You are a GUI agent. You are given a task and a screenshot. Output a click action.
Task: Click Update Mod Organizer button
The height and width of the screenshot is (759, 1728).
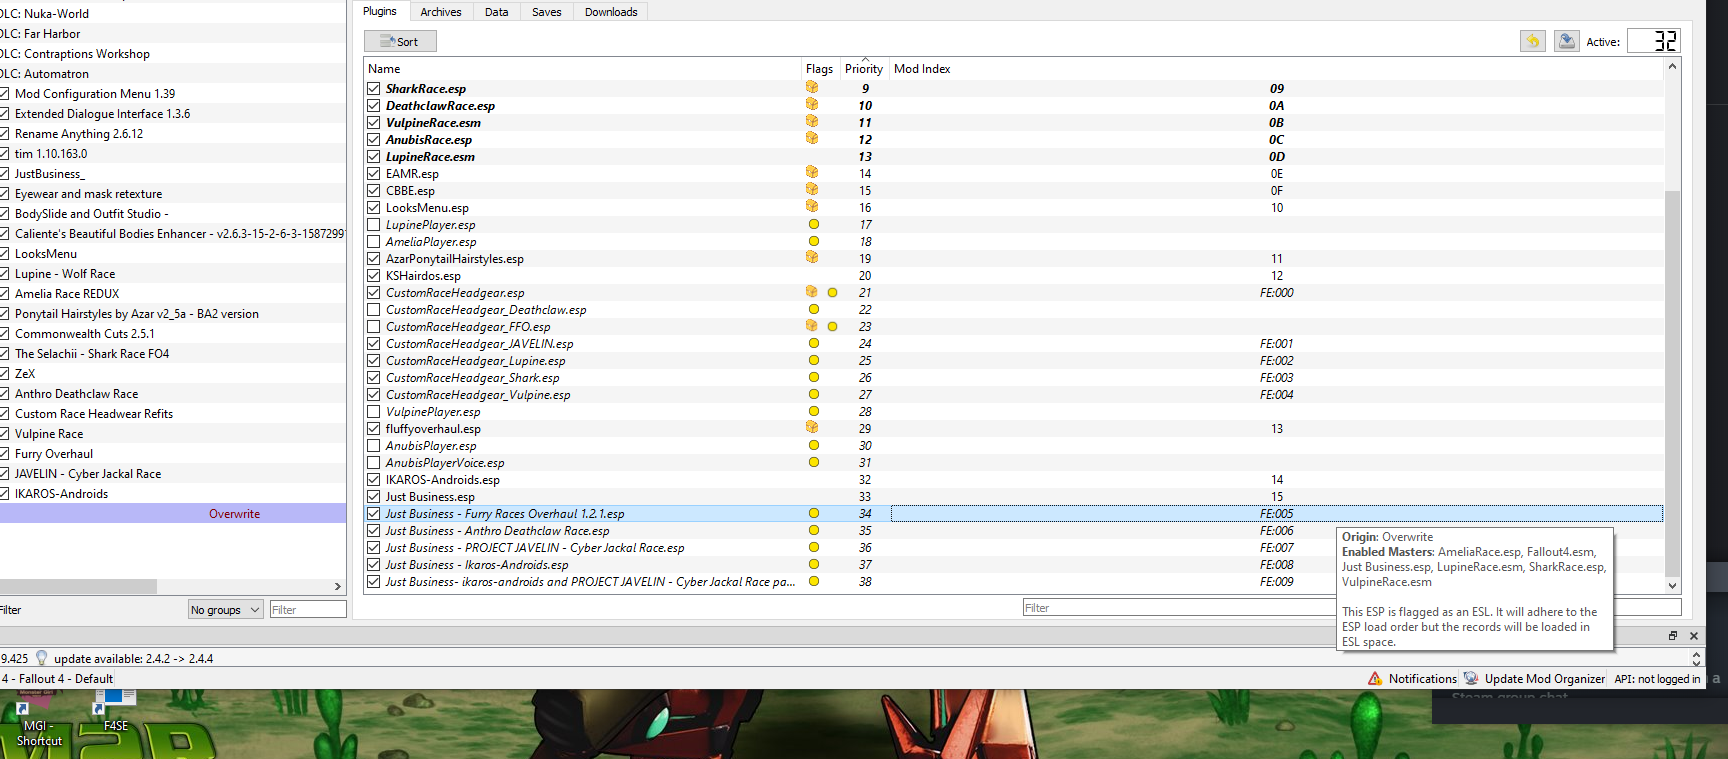[x=1534, y=678]
